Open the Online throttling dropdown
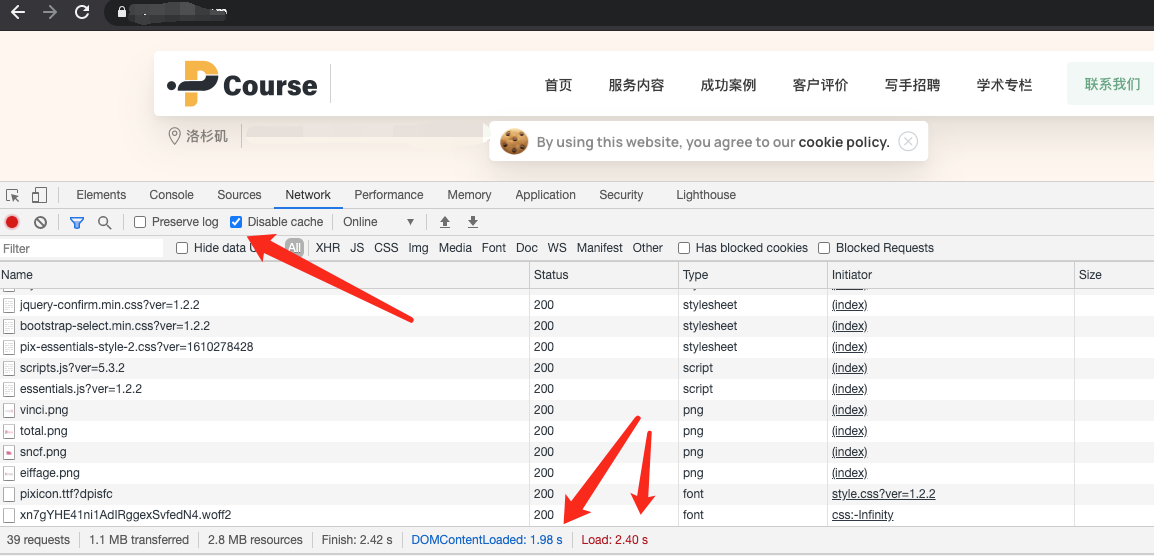Image resolution: width=1154 pixels, height=556 pixels. click(x=378, y=222)
